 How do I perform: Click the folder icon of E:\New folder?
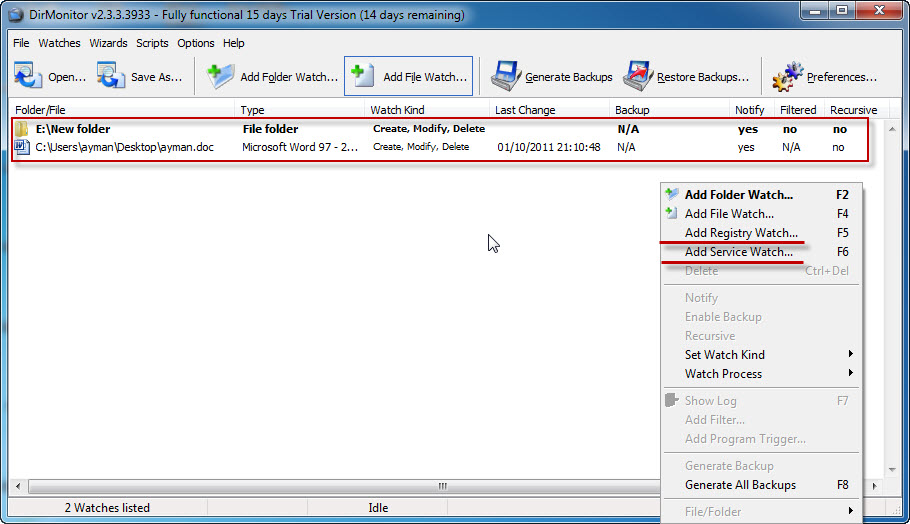22,129
